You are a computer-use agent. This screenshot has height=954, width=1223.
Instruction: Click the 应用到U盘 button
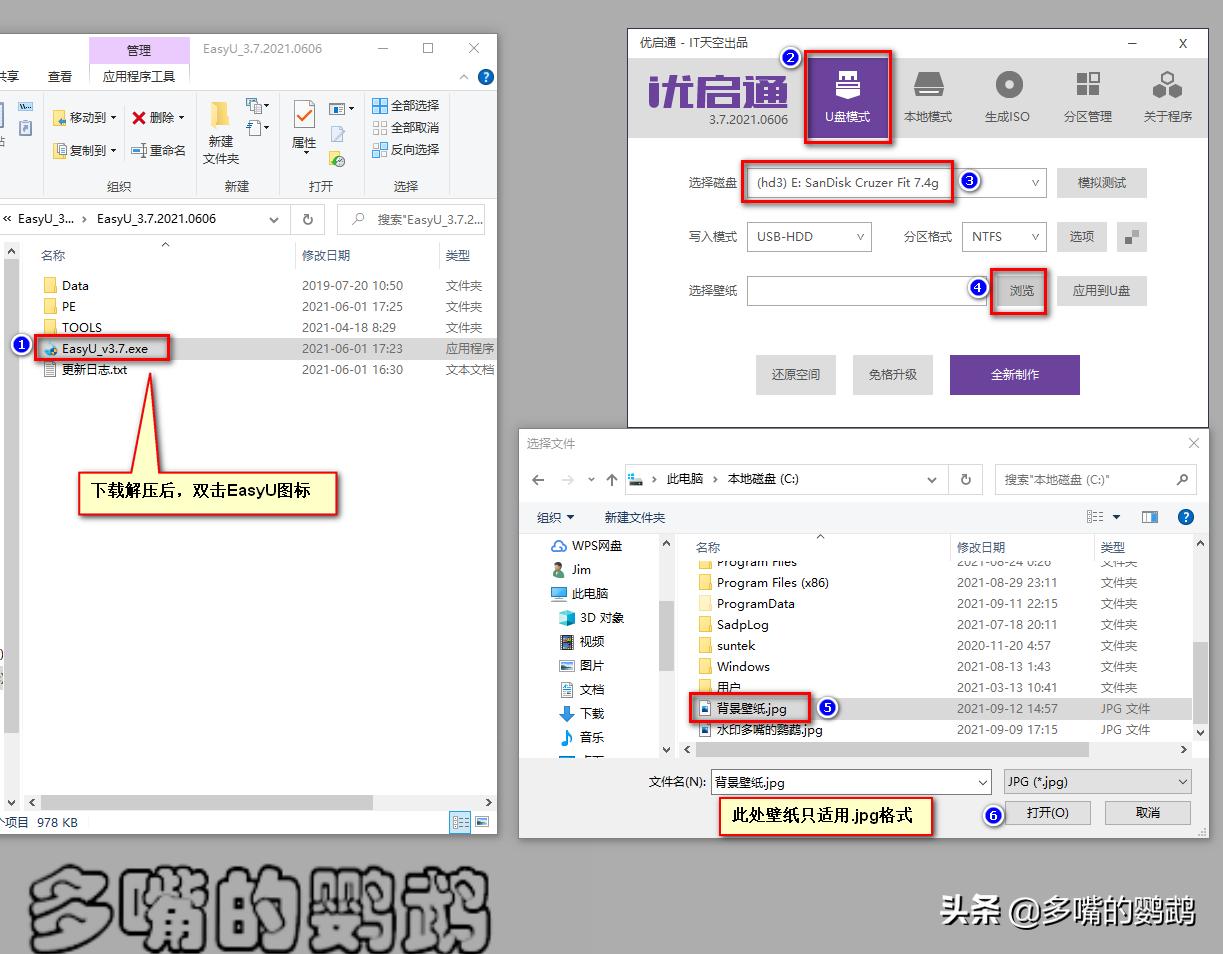point(1102,291)
